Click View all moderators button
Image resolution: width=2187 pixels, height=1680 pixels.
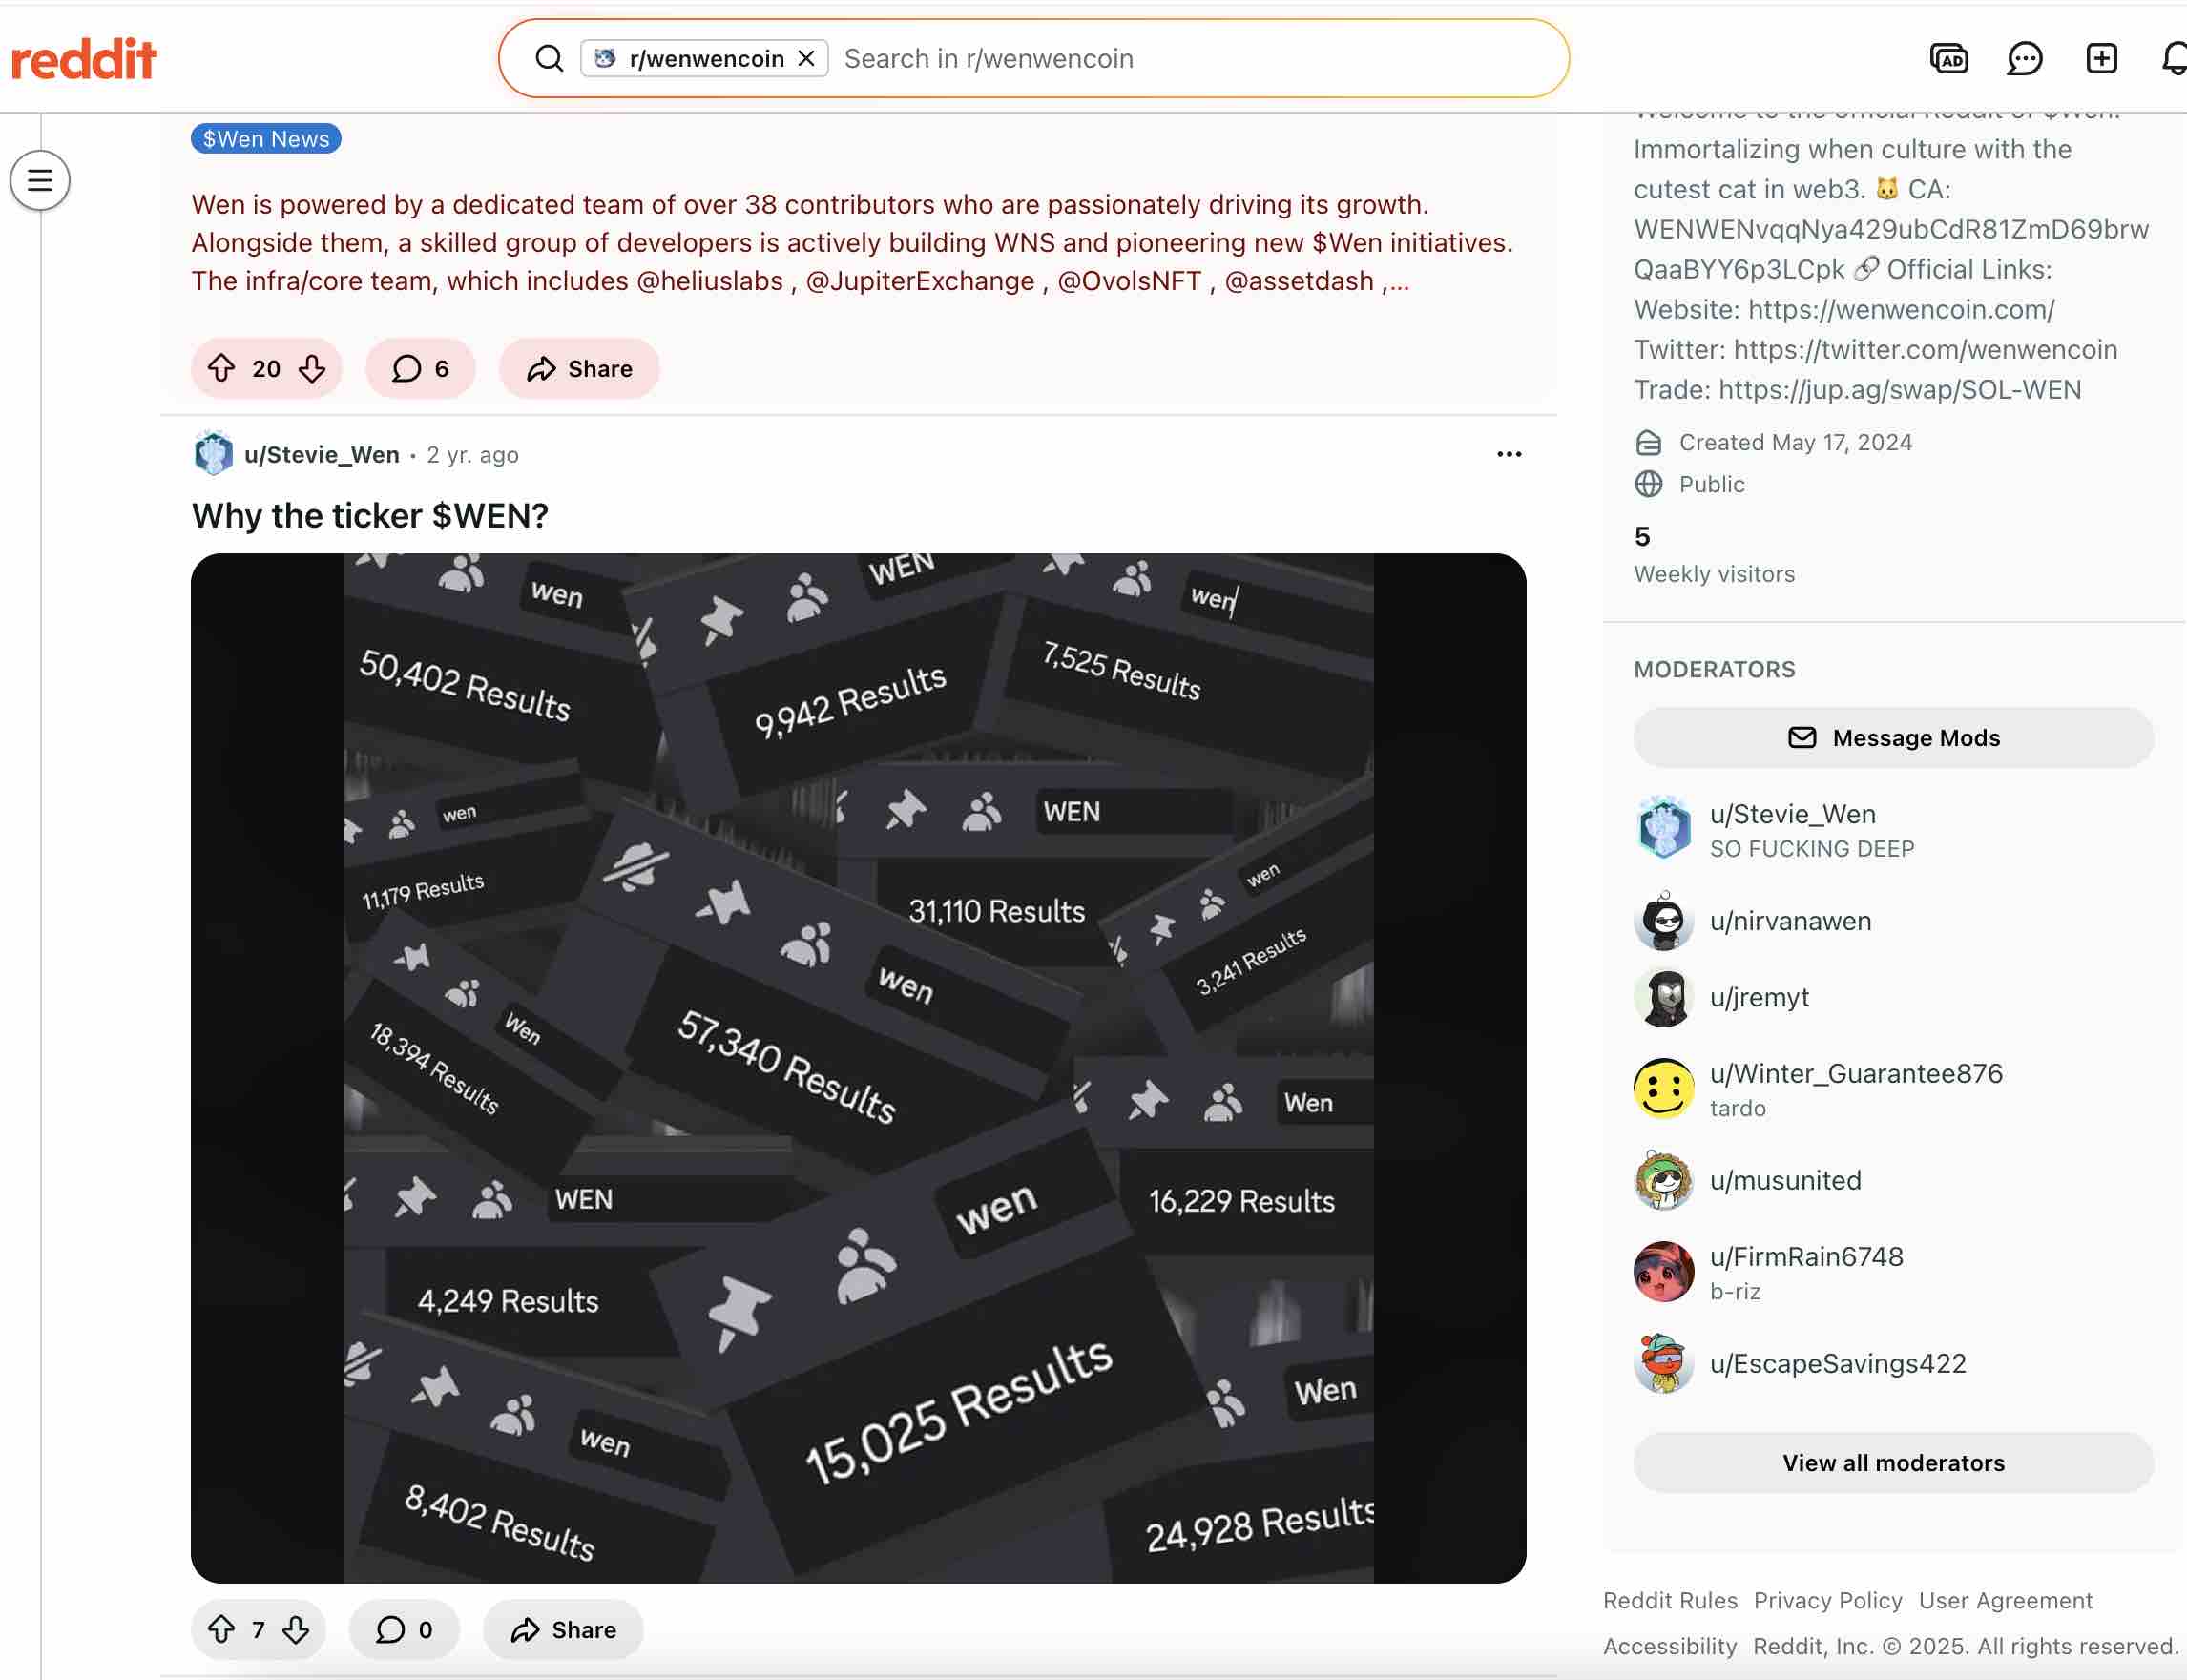tap(1893, 1463)
